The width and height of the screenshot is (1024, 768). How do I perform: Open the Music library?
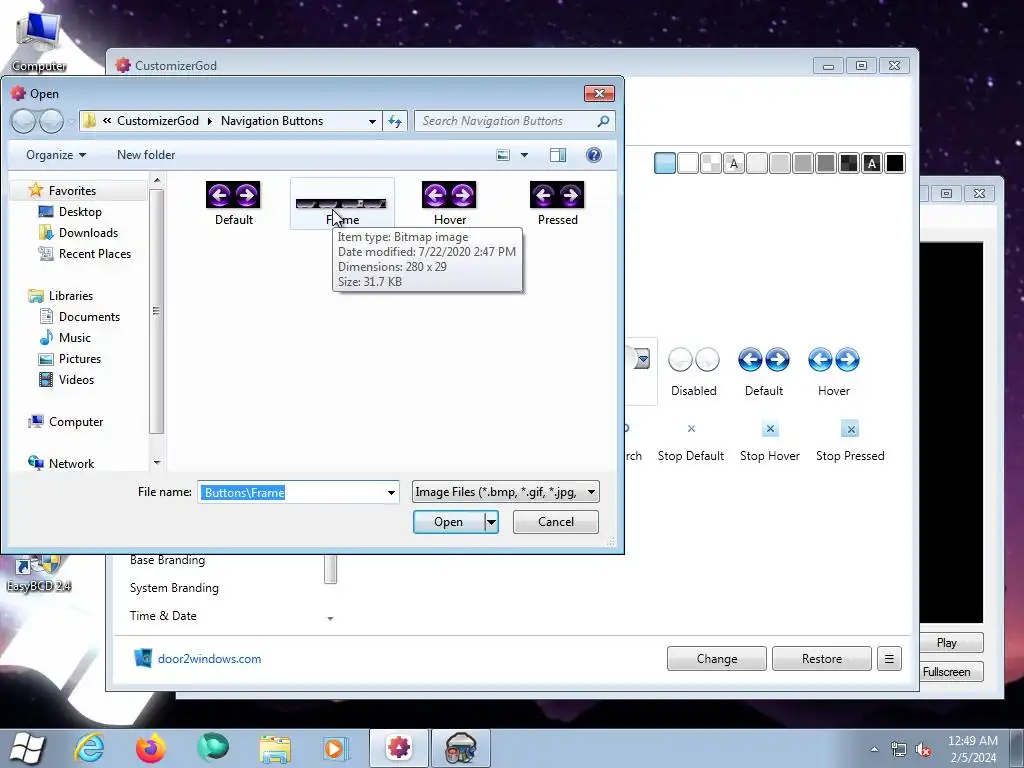click(74, 338)
